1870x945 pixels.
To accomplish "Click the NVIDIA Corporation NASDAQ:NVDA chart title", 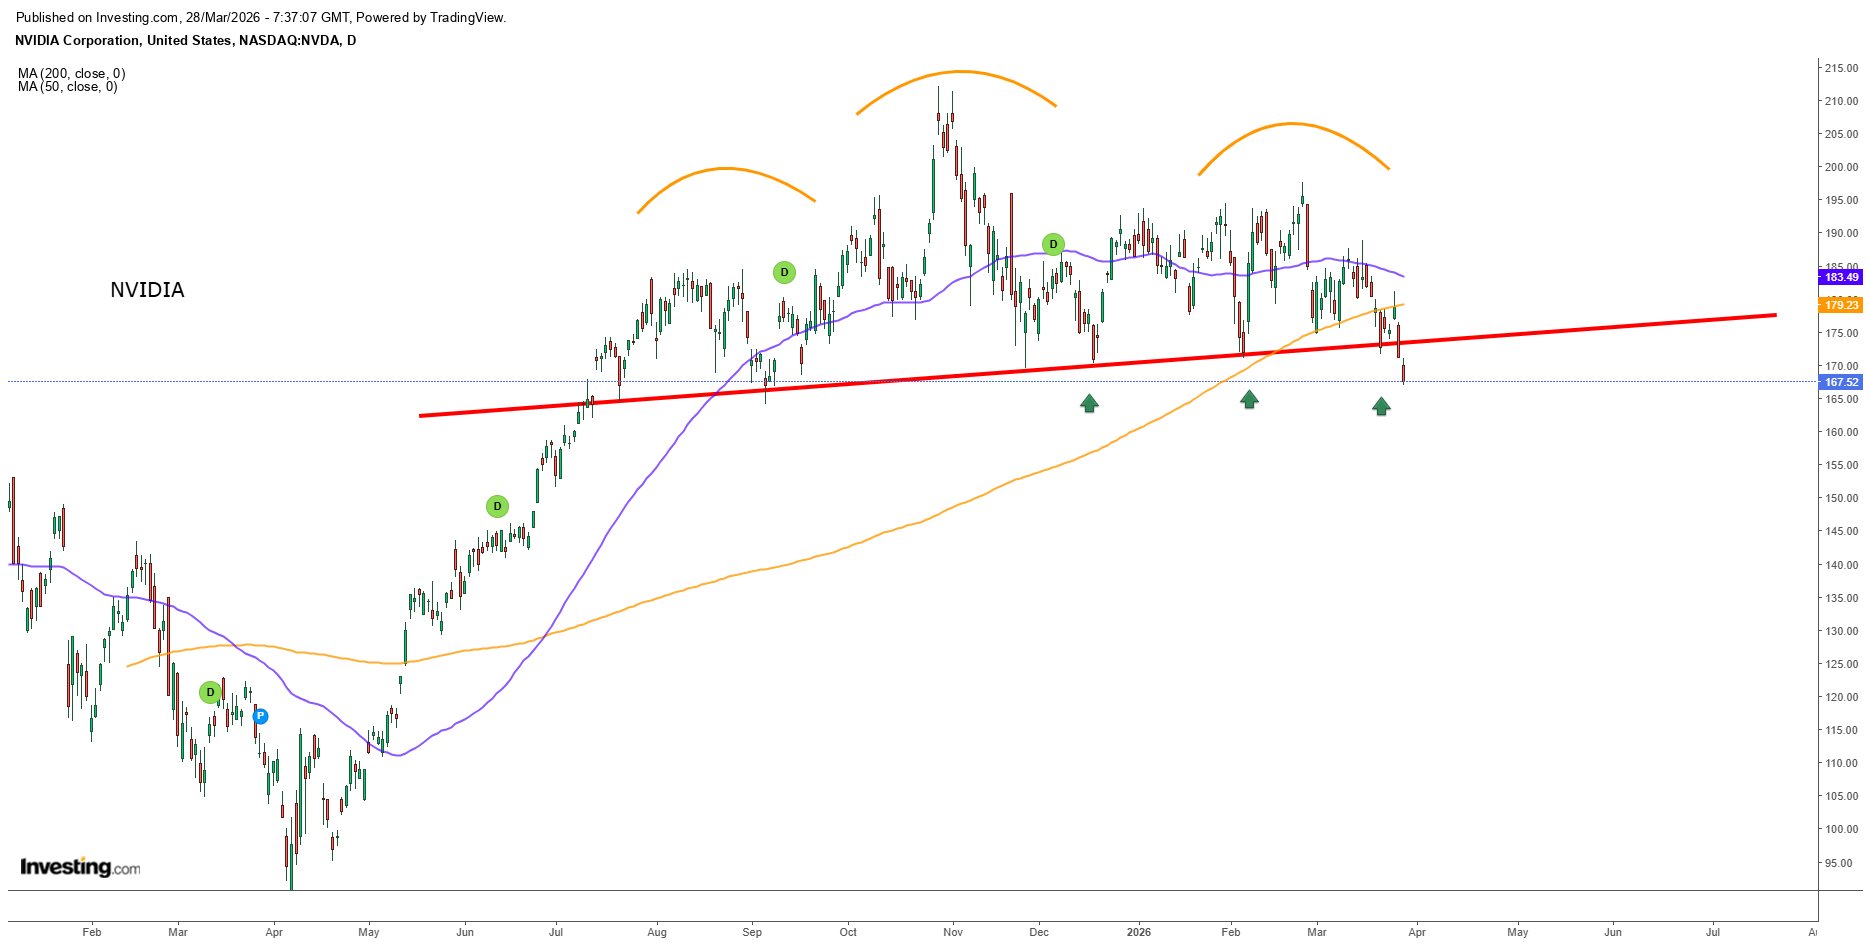I will coord(186,40).
